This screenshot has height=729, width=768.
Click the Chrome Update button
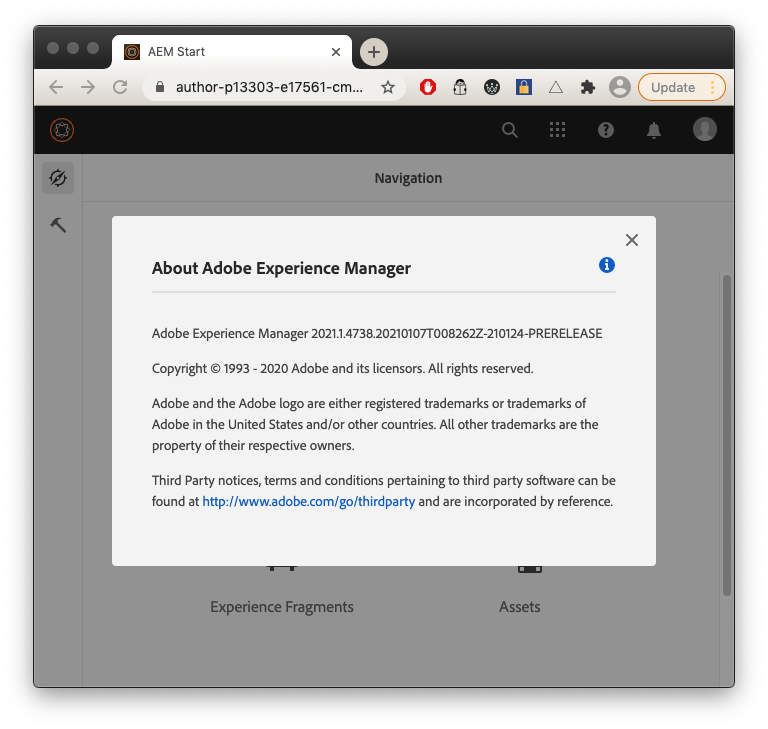(x=673, y=87)
